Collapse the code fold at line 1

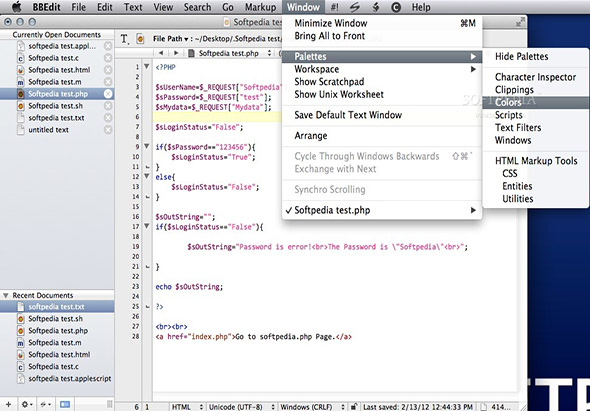(x=147, y=67)
